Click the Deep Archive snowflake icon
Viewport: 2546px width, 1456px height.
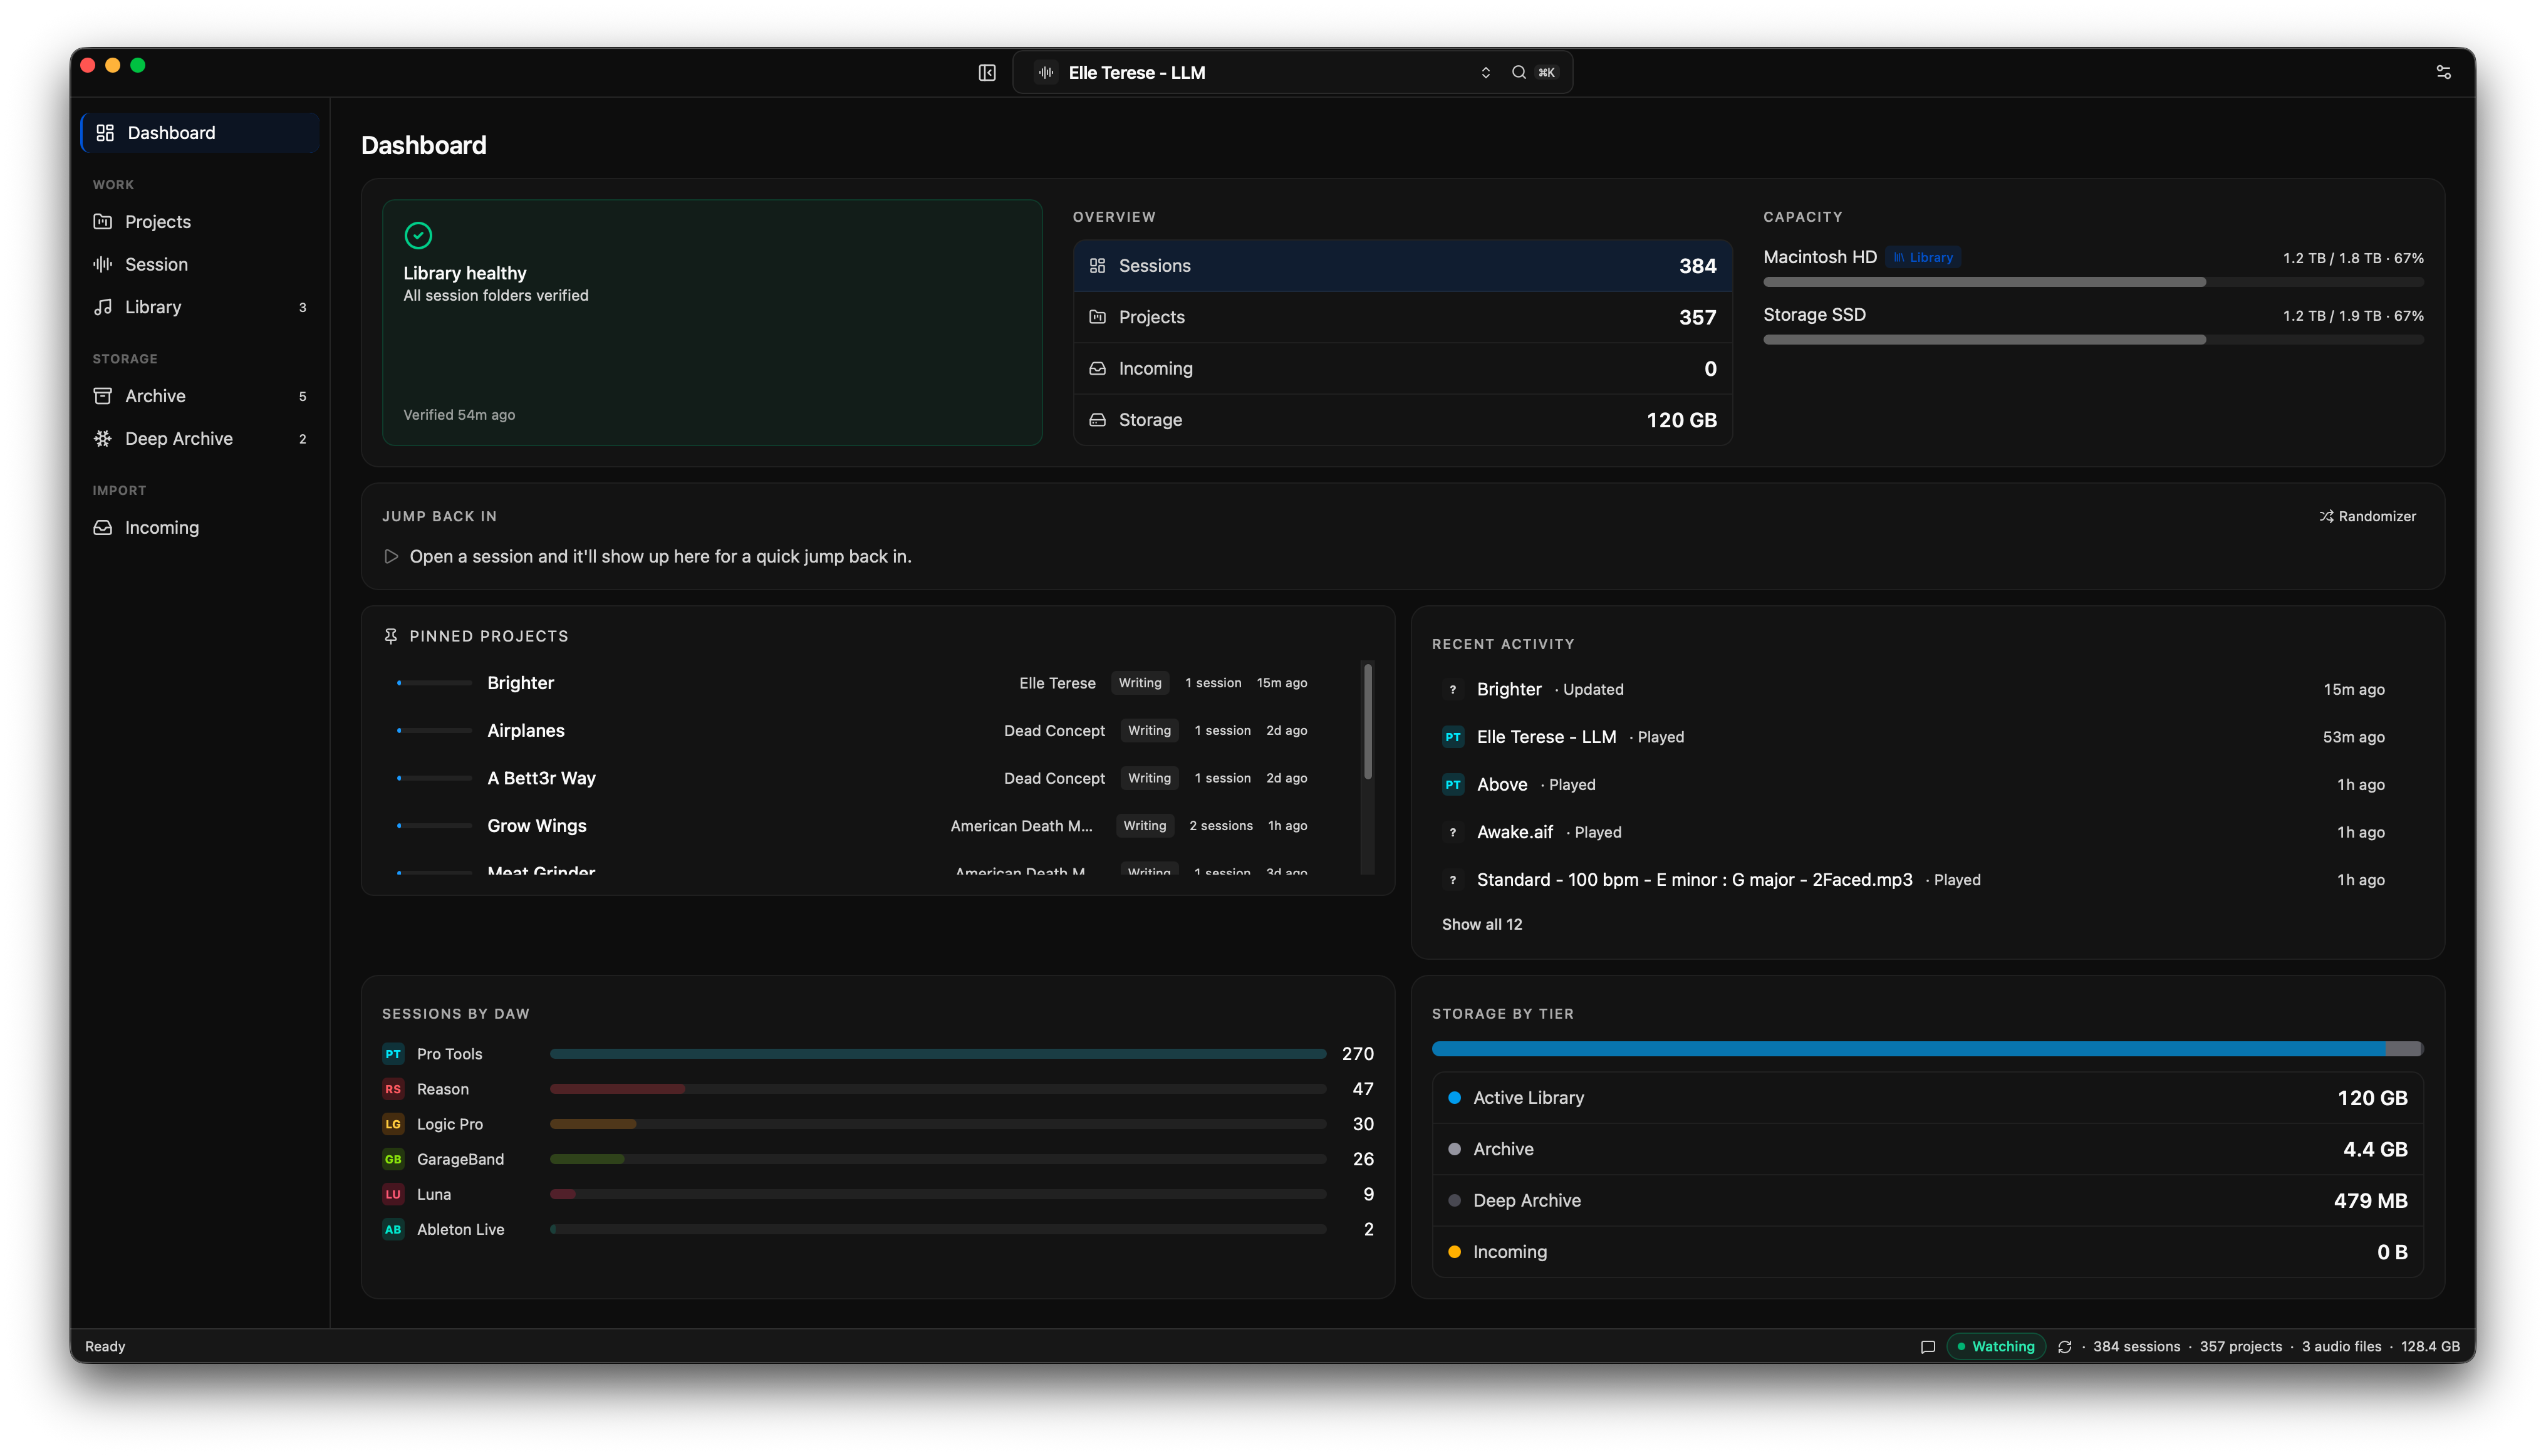tap(102, 438)
